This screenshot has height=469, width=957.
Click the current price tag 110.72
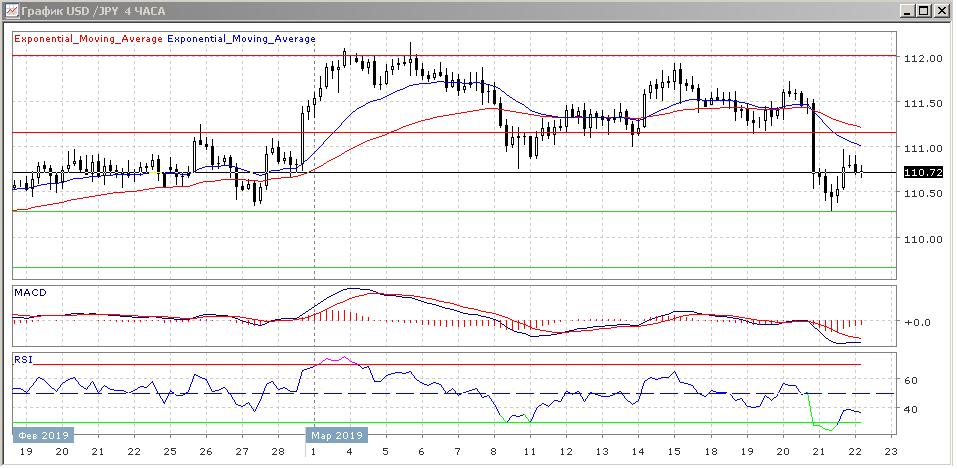tap(922, 173)
